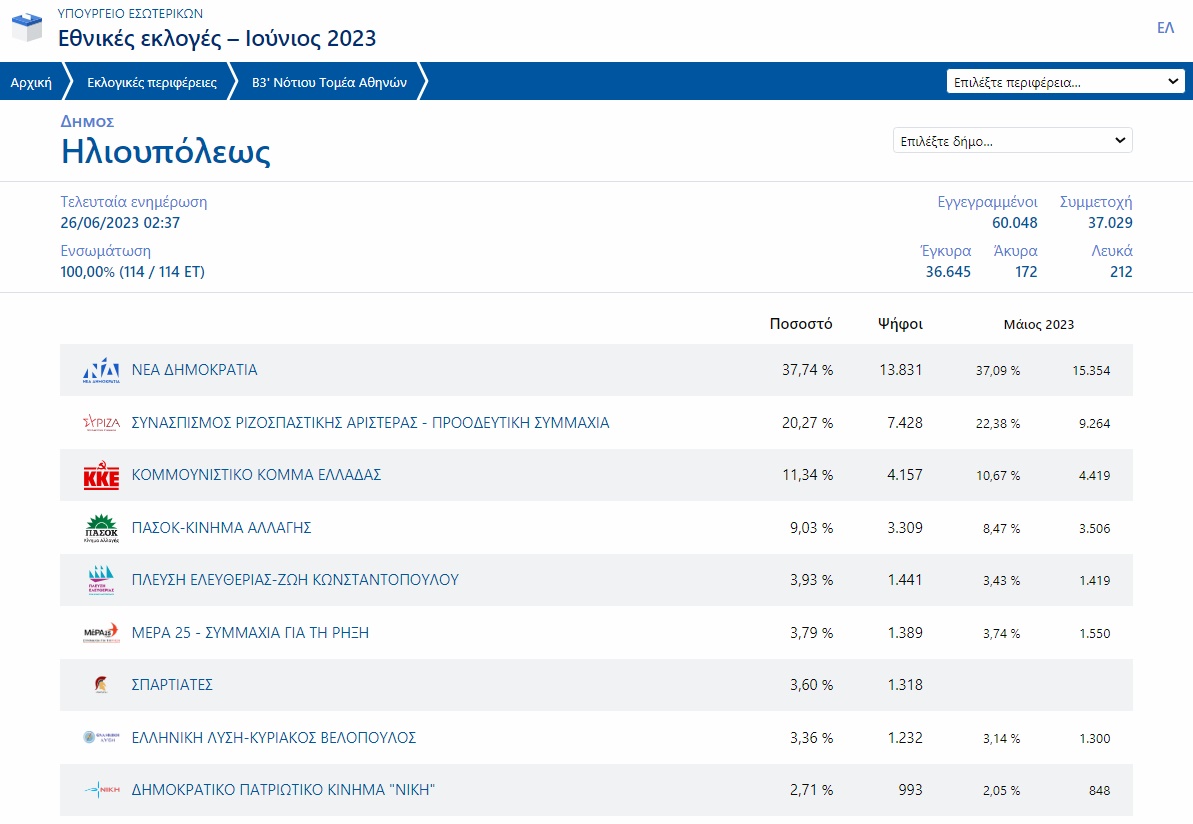Click the Νέα Δημοκρατία party logo
This screenshot has height=824, width=1193.
(x=101, y=371)
